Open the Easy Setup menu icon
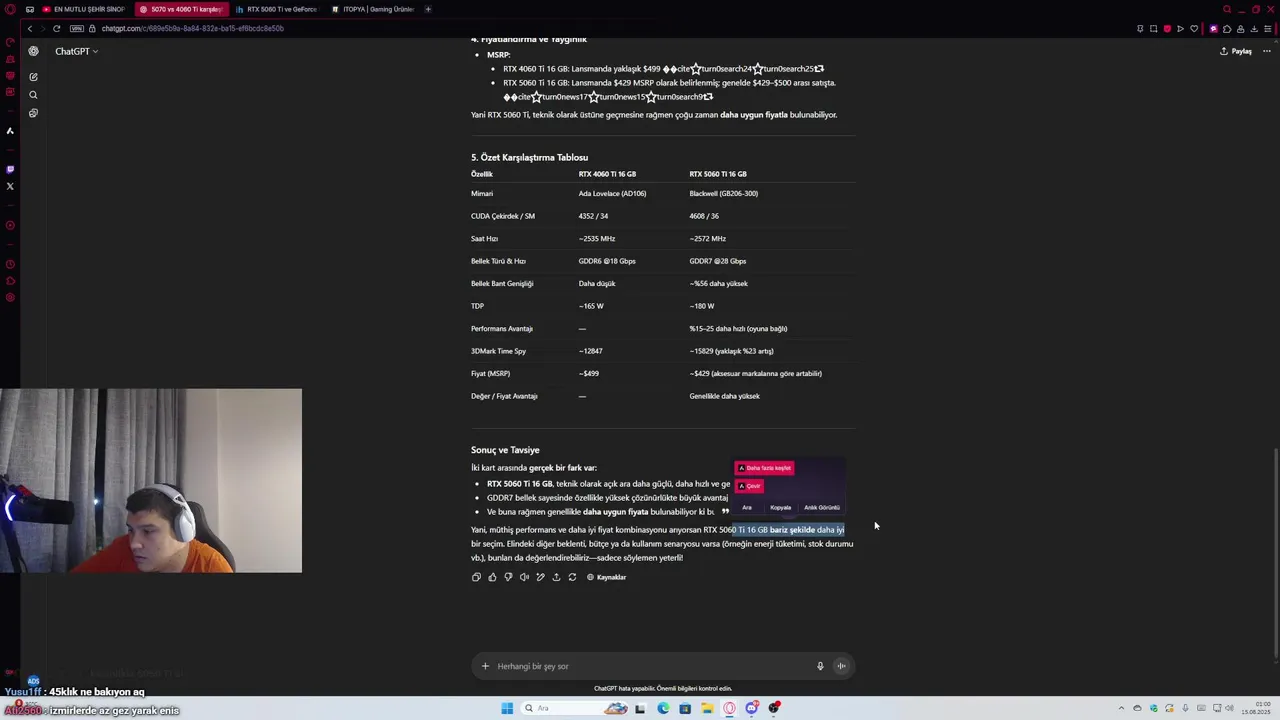 pyautogui.click(x=1268, y=28)
